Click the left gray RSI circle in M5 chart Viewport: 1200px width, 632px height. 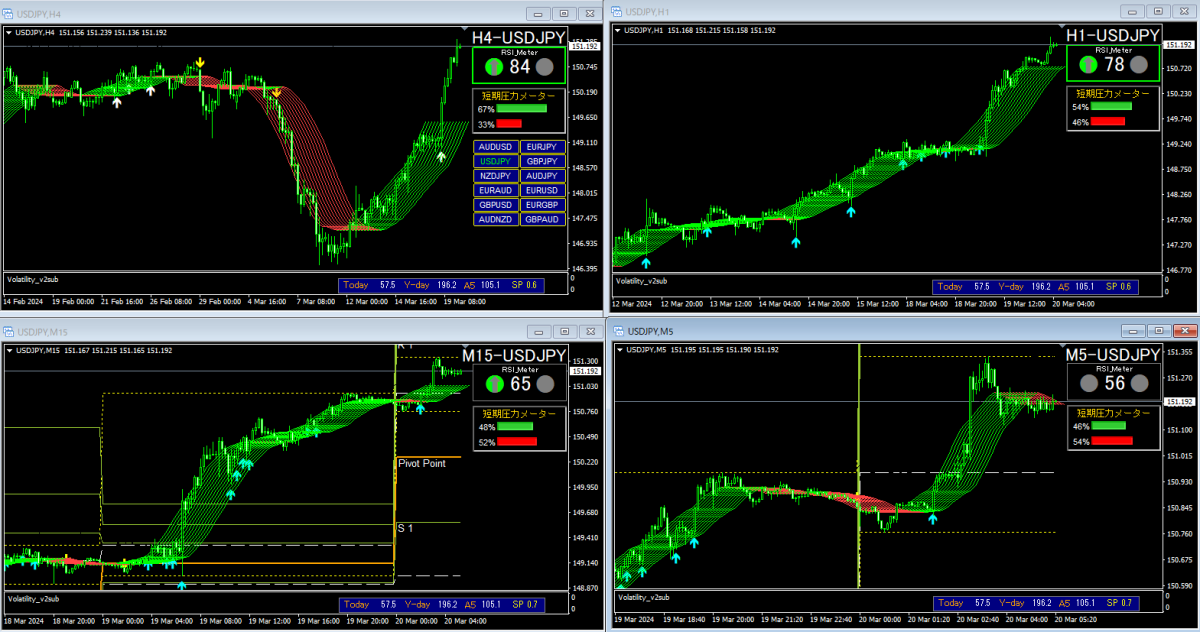coord(1088,383)
